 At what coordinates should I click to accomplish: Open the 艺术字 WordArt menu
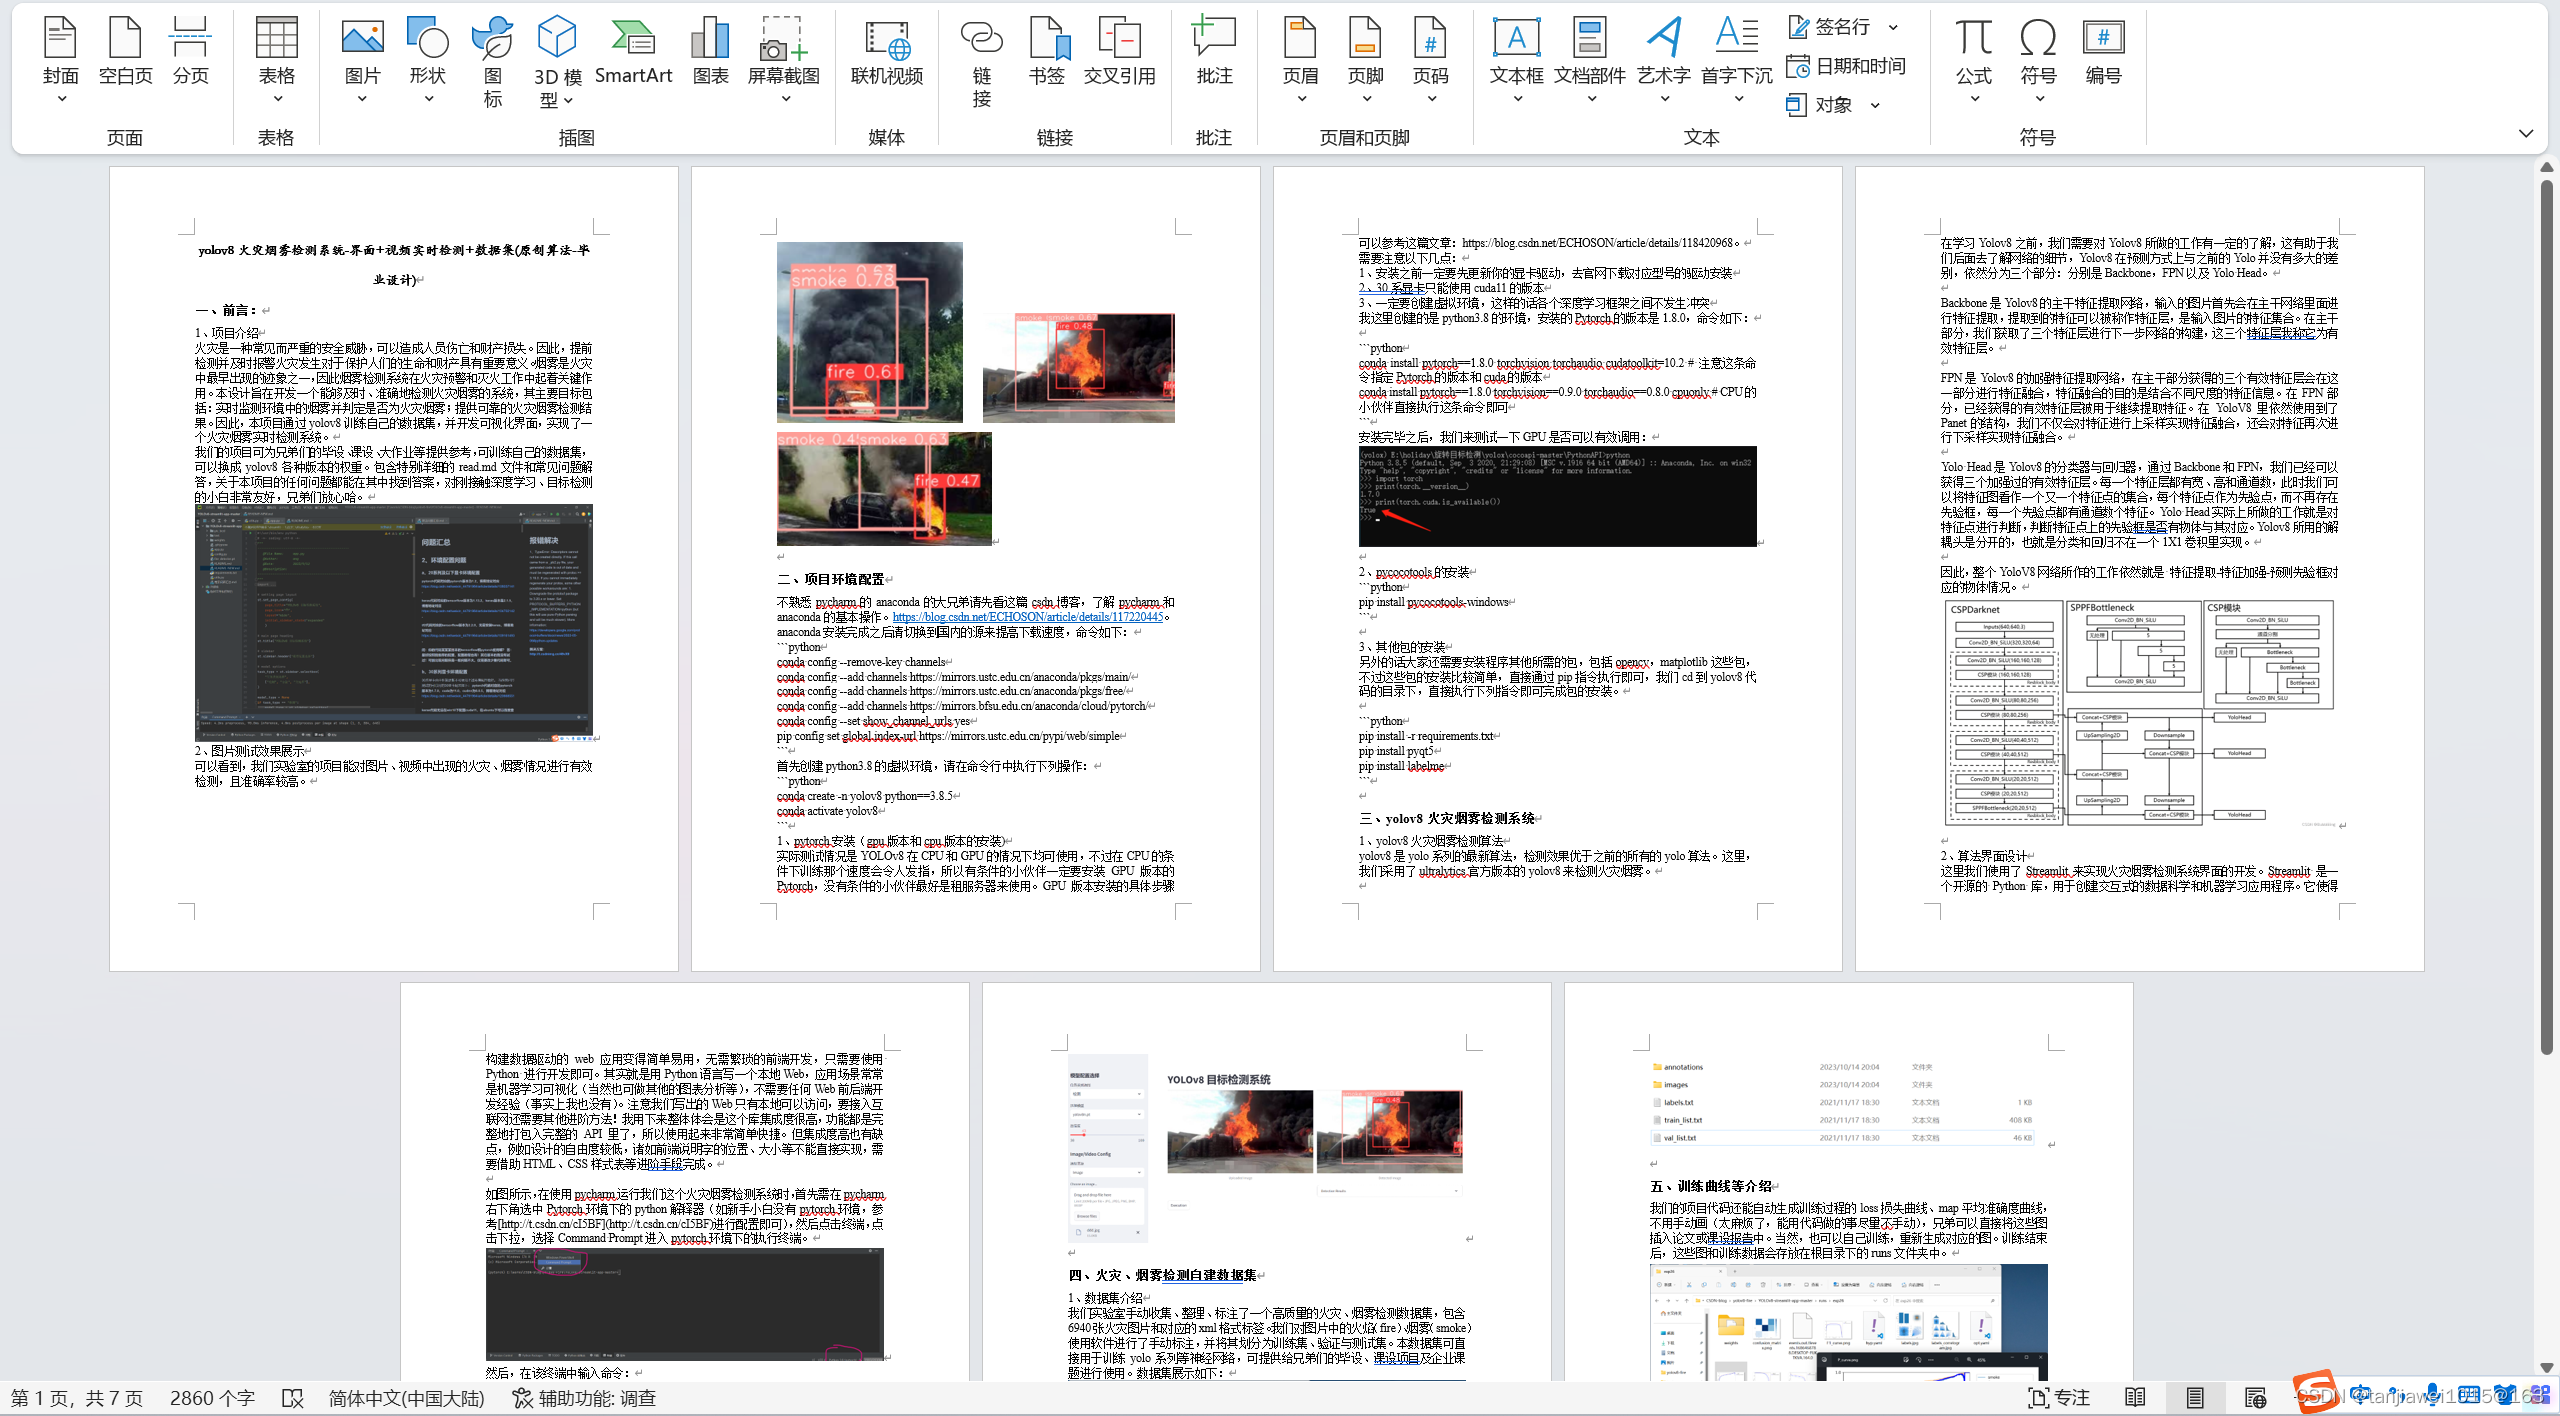[1663, 60]
